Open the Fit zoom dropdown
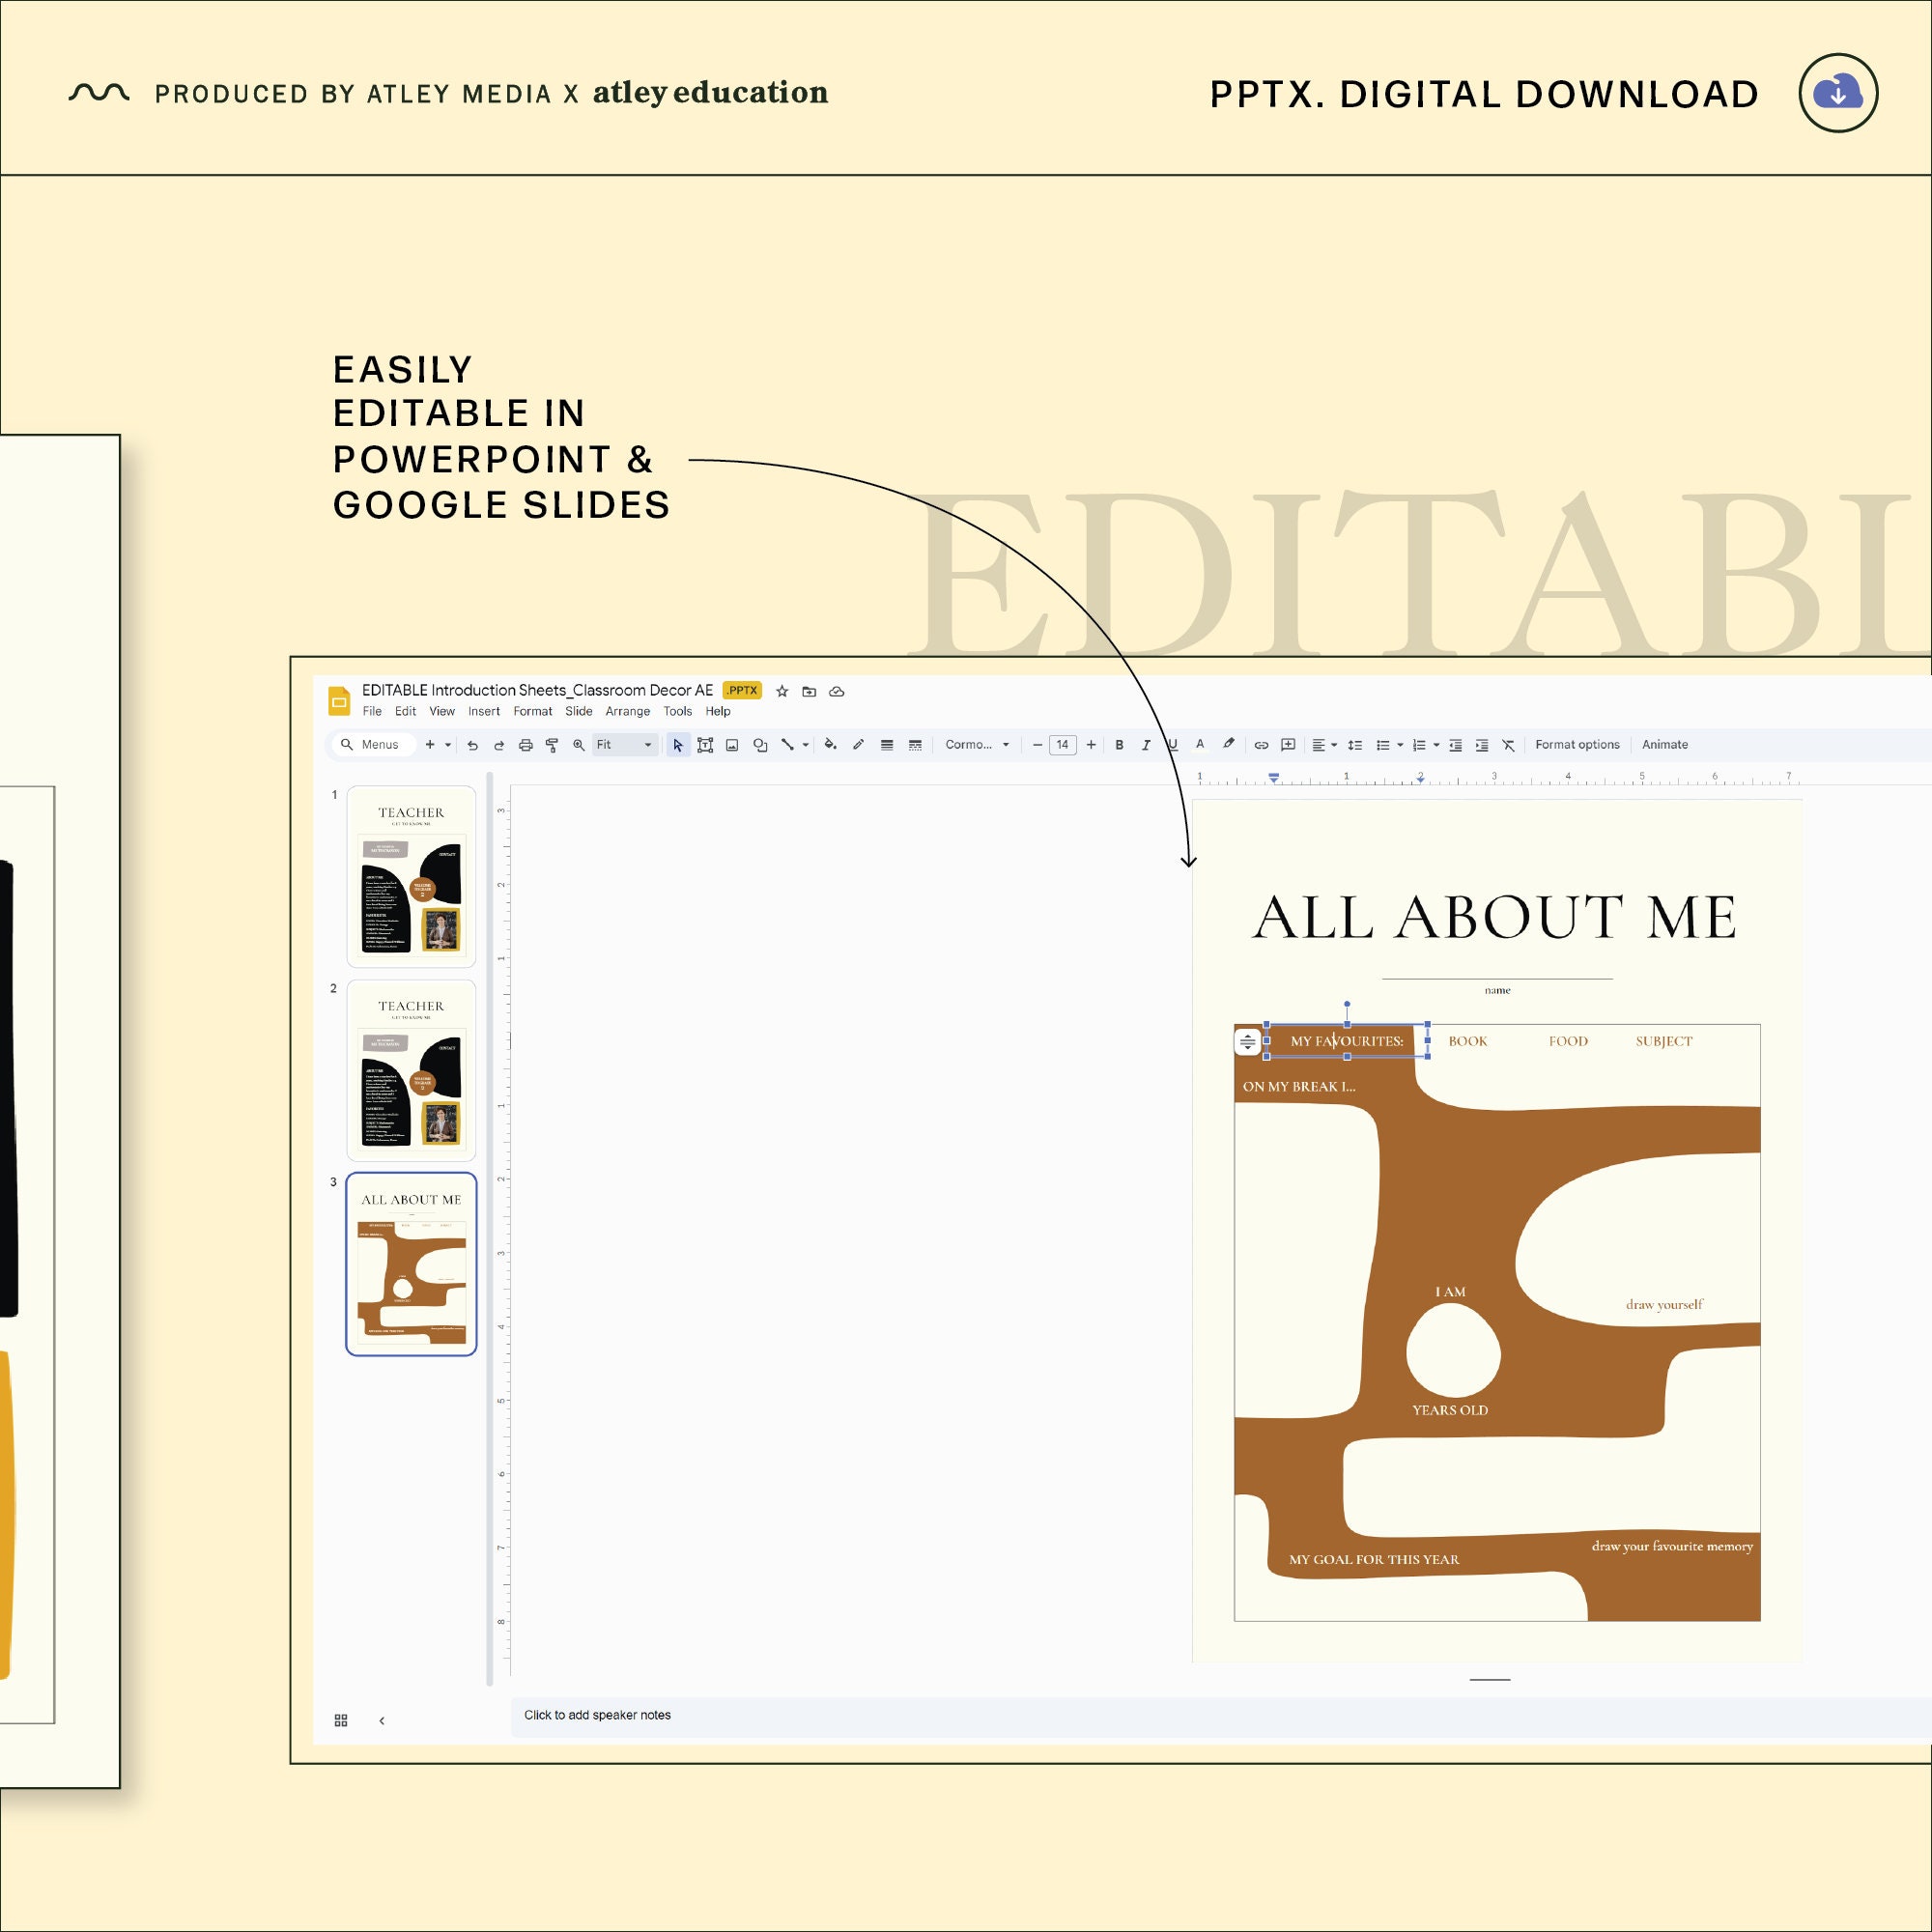 pyautogui.click(x=648, y=745)
